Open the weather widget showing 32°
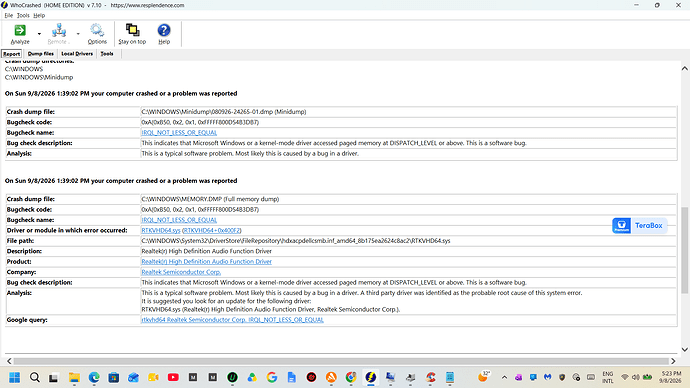This screenshot has height=388, width=690. [484, 377]
